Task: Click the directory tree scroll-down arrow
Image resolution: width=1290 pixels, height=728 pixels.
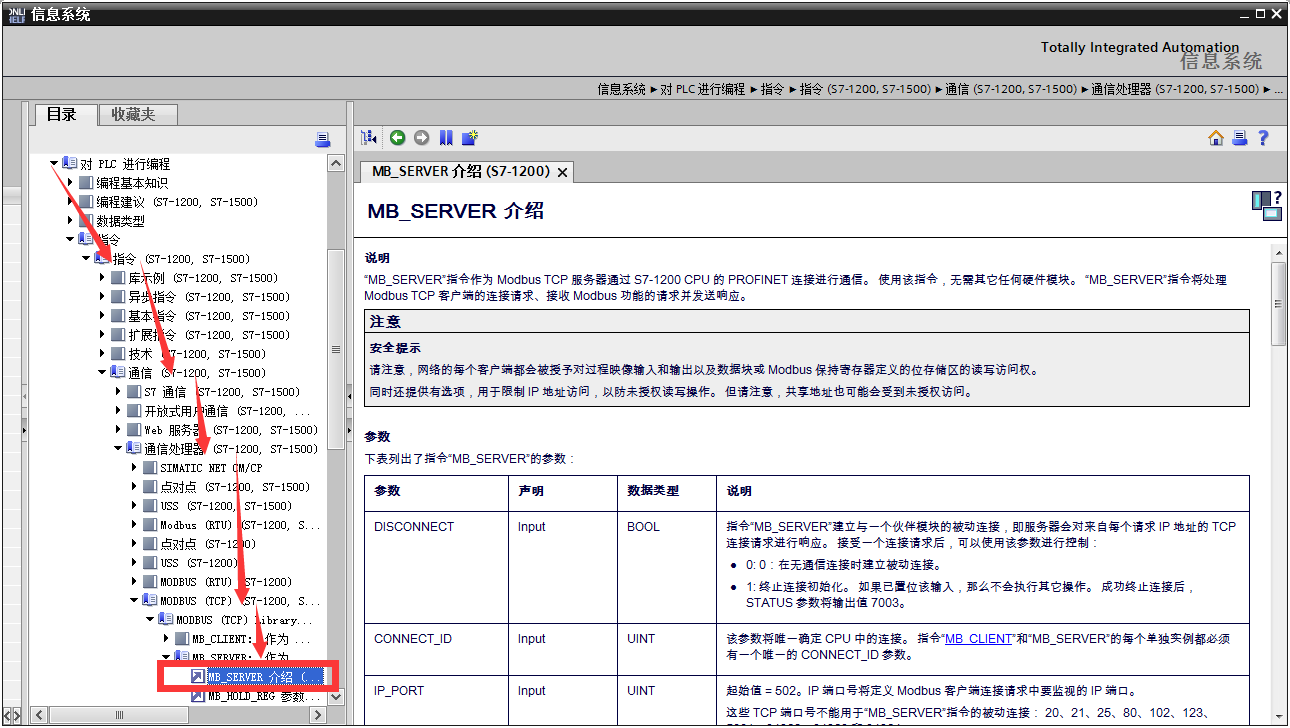Action: pyautogui.click(x=336, y=696)
